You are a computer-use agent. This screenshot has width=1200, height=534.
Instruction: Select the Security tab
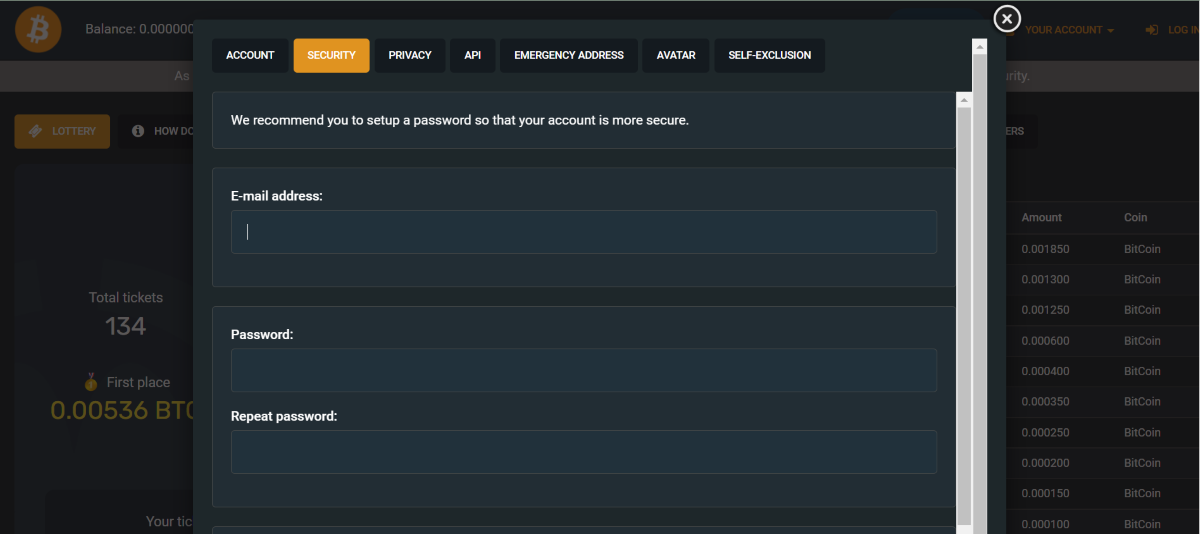pyautogui.click(x=331, y=56)
